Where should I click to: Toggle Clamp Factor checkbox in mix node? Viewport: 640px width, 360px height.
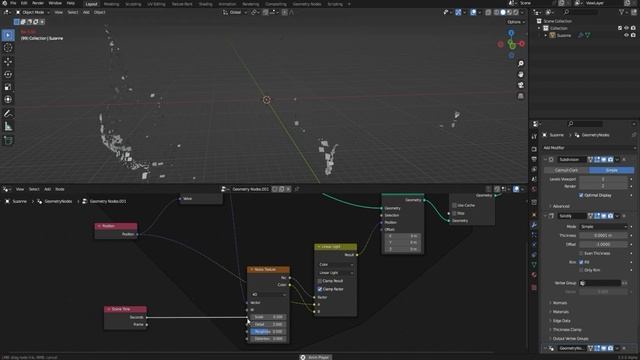[x=320, y=289]
